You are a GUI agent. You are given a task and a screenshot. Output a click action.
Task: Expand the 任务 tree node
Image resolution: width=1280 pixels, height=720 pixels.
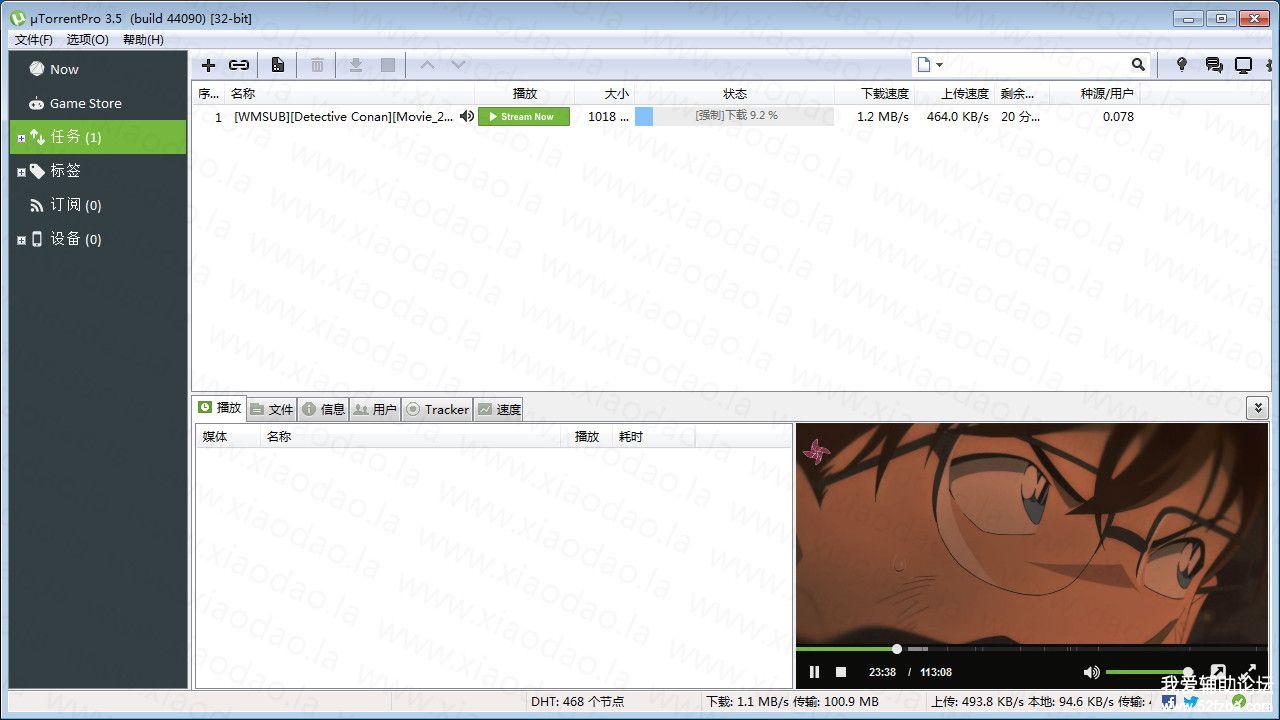click(21, 138)
